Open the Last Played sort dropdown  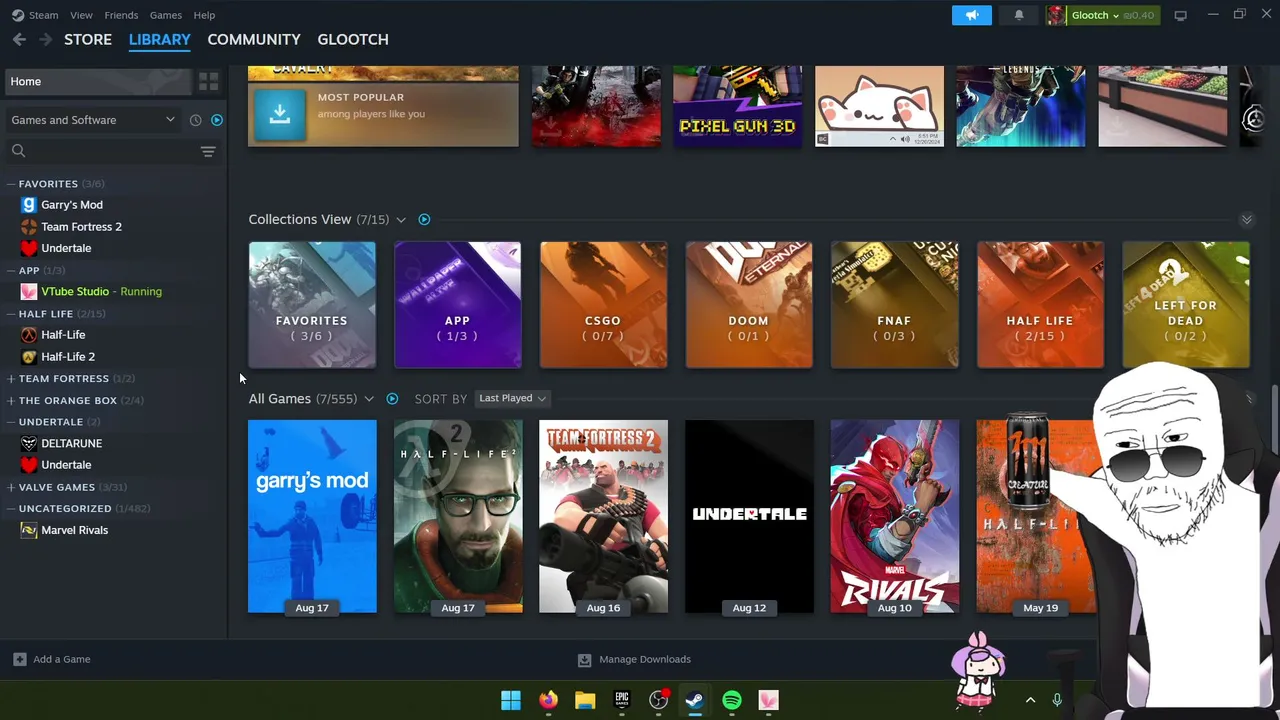[x=512, y=398]
